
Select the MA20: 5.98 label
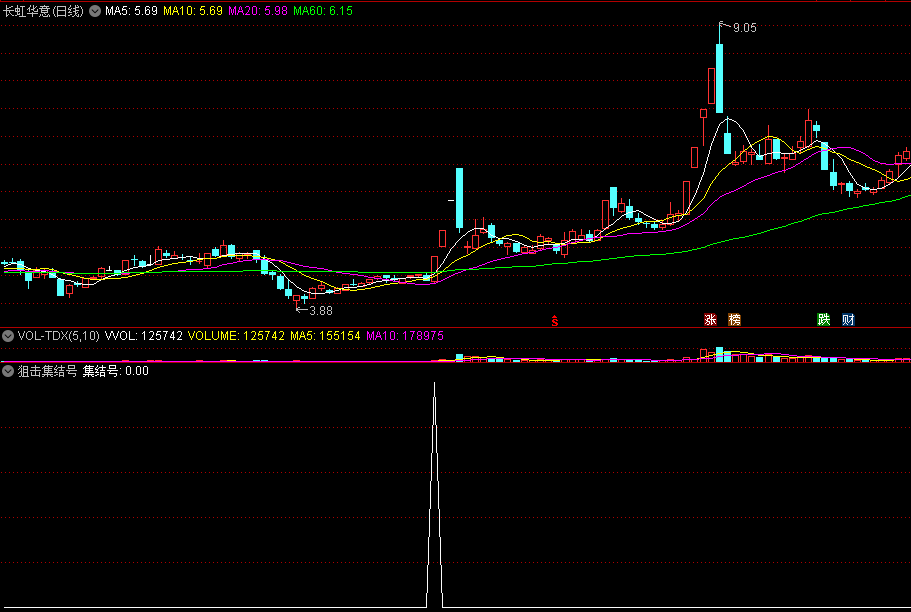point(258,11)
